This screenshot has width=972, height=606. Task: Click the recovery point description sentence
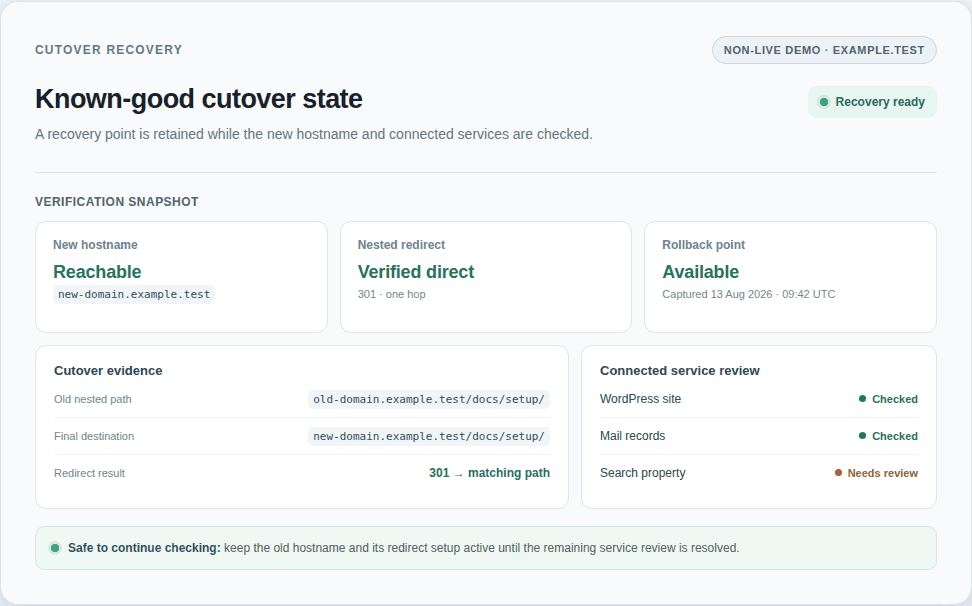point(314,134)
